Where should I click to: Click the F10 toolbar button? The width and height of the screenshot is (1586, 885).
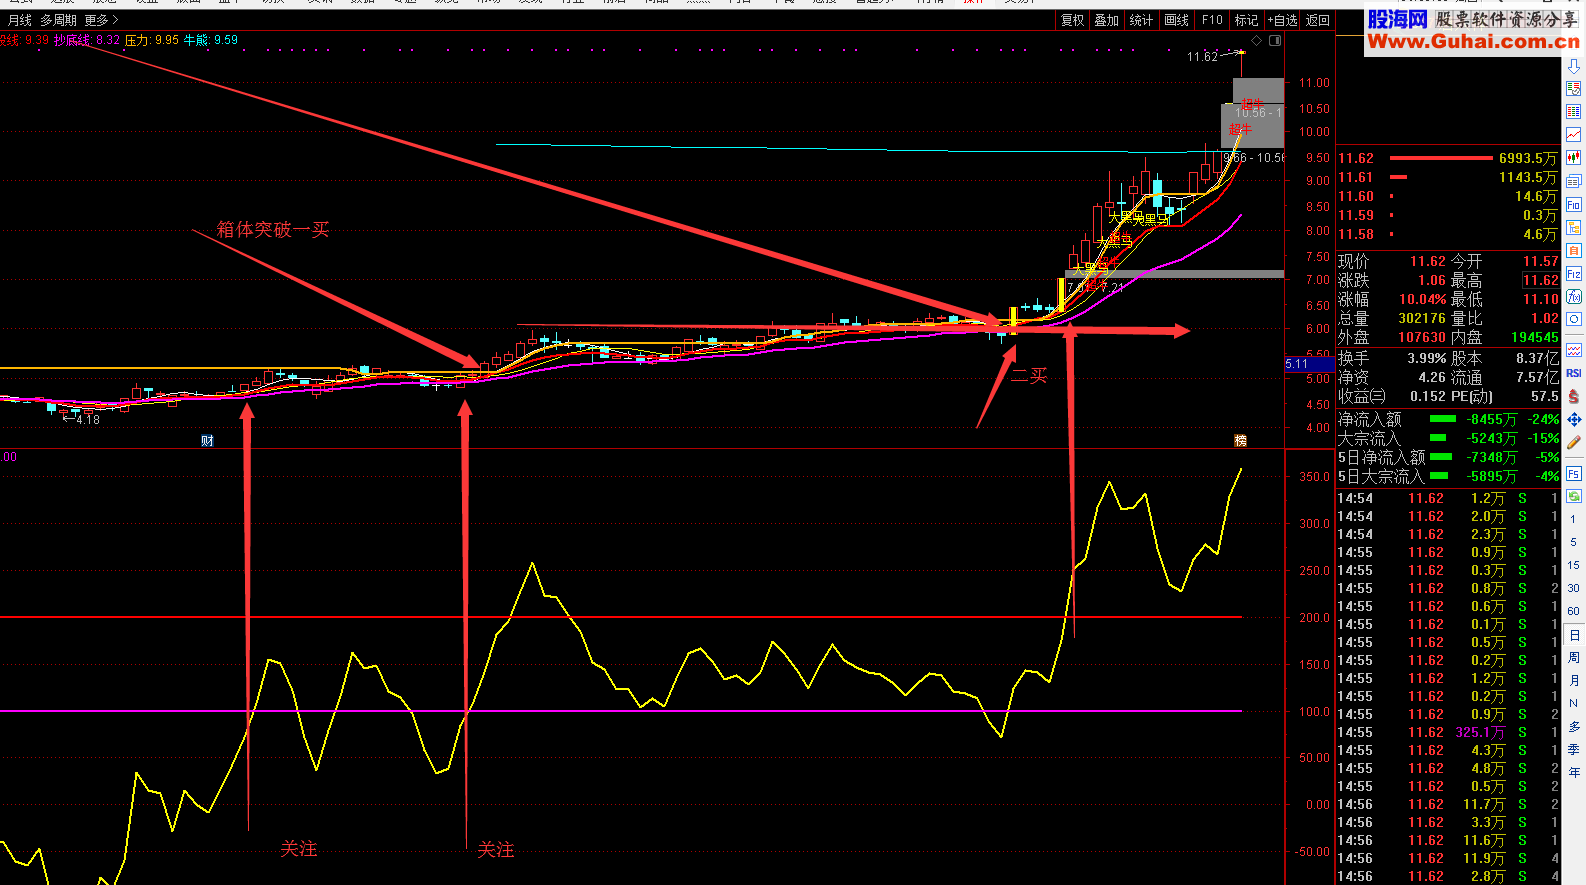(1212, 20)
